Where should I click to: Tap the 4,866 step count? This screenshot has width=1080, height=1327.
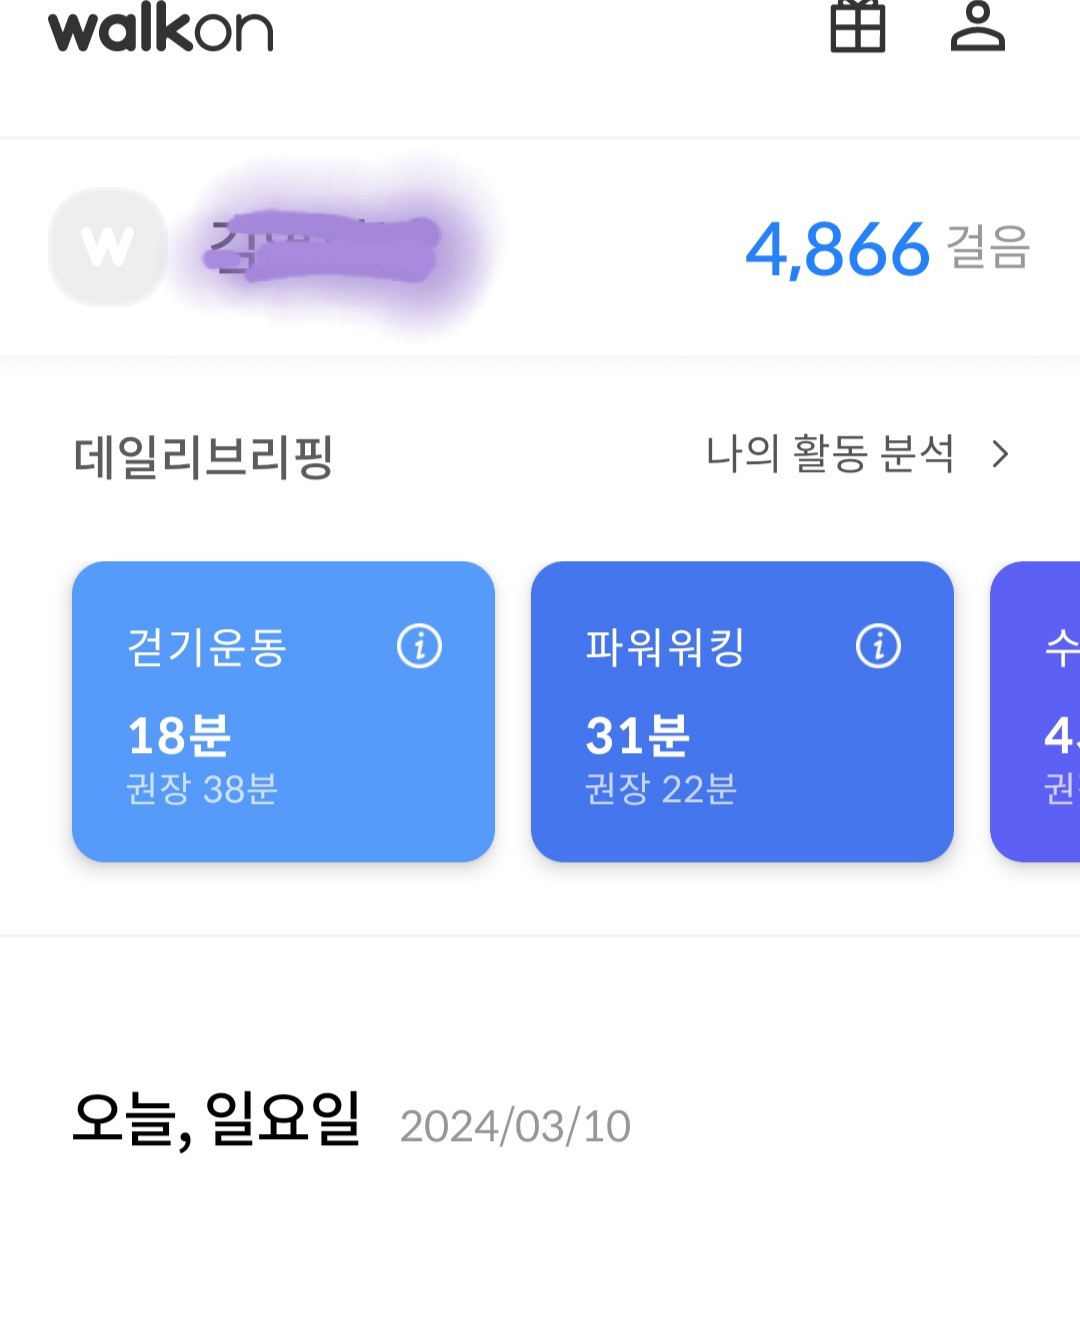click(838, 249)
